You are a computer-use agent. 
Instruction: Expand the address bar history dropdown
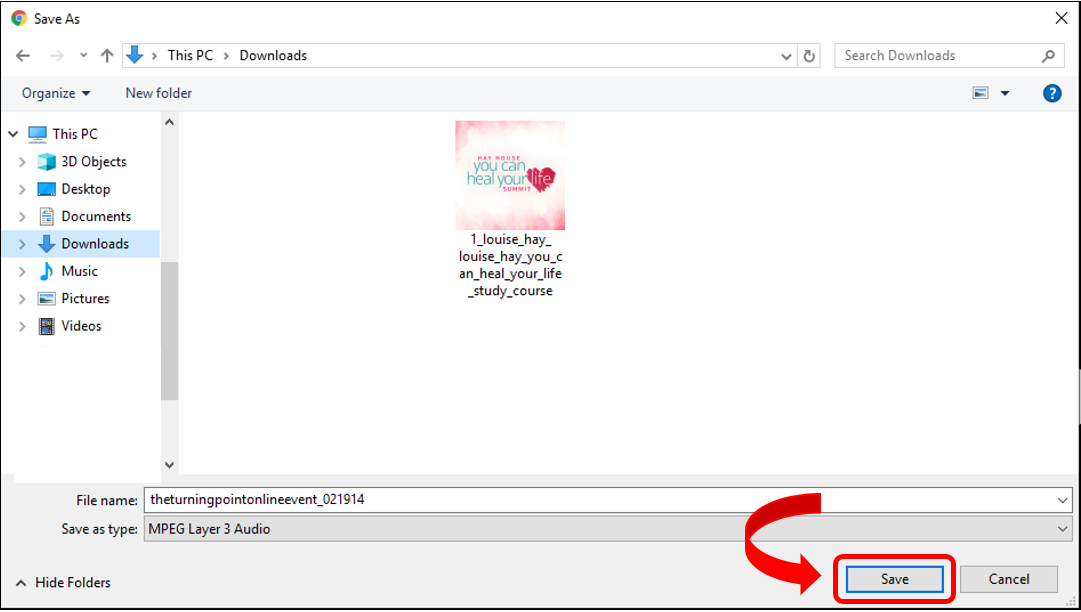[787, 56]
